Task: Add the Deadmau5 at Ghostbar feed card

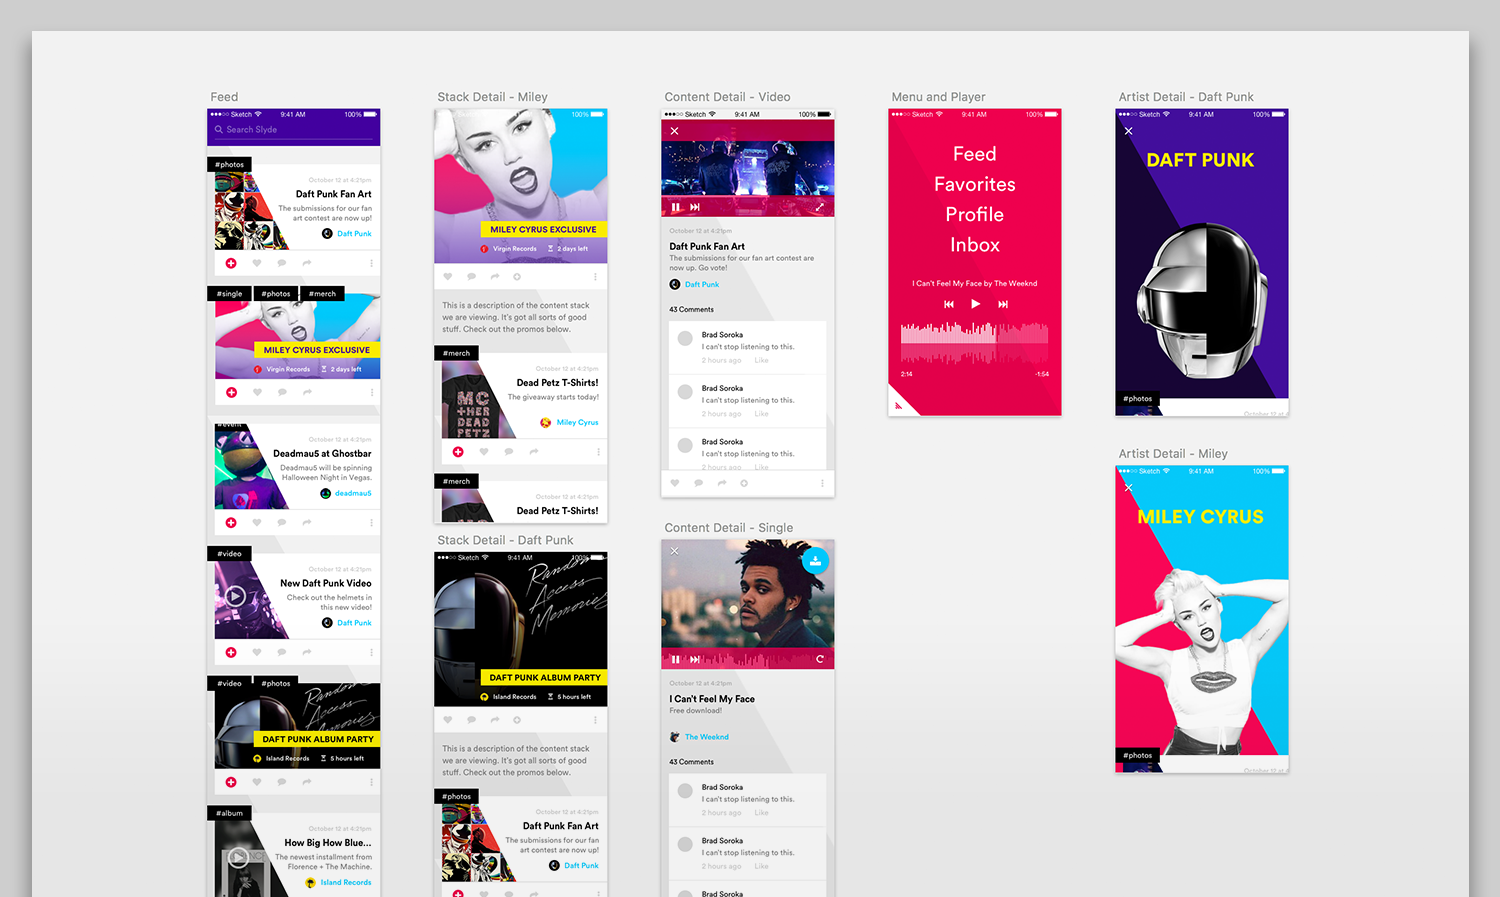Action: pyautogui.click(x=231, y=522)
